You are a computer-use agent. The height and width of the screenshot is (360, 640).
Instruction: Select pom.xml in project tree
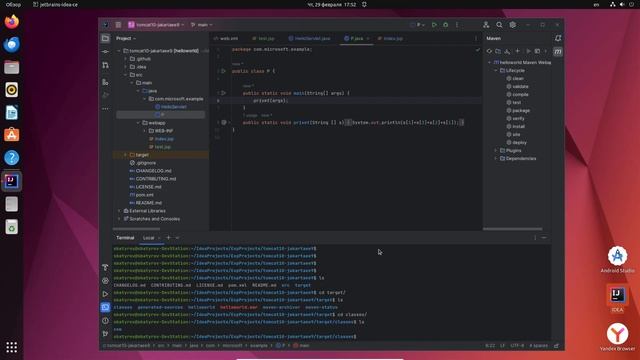[x=142, y=195]
